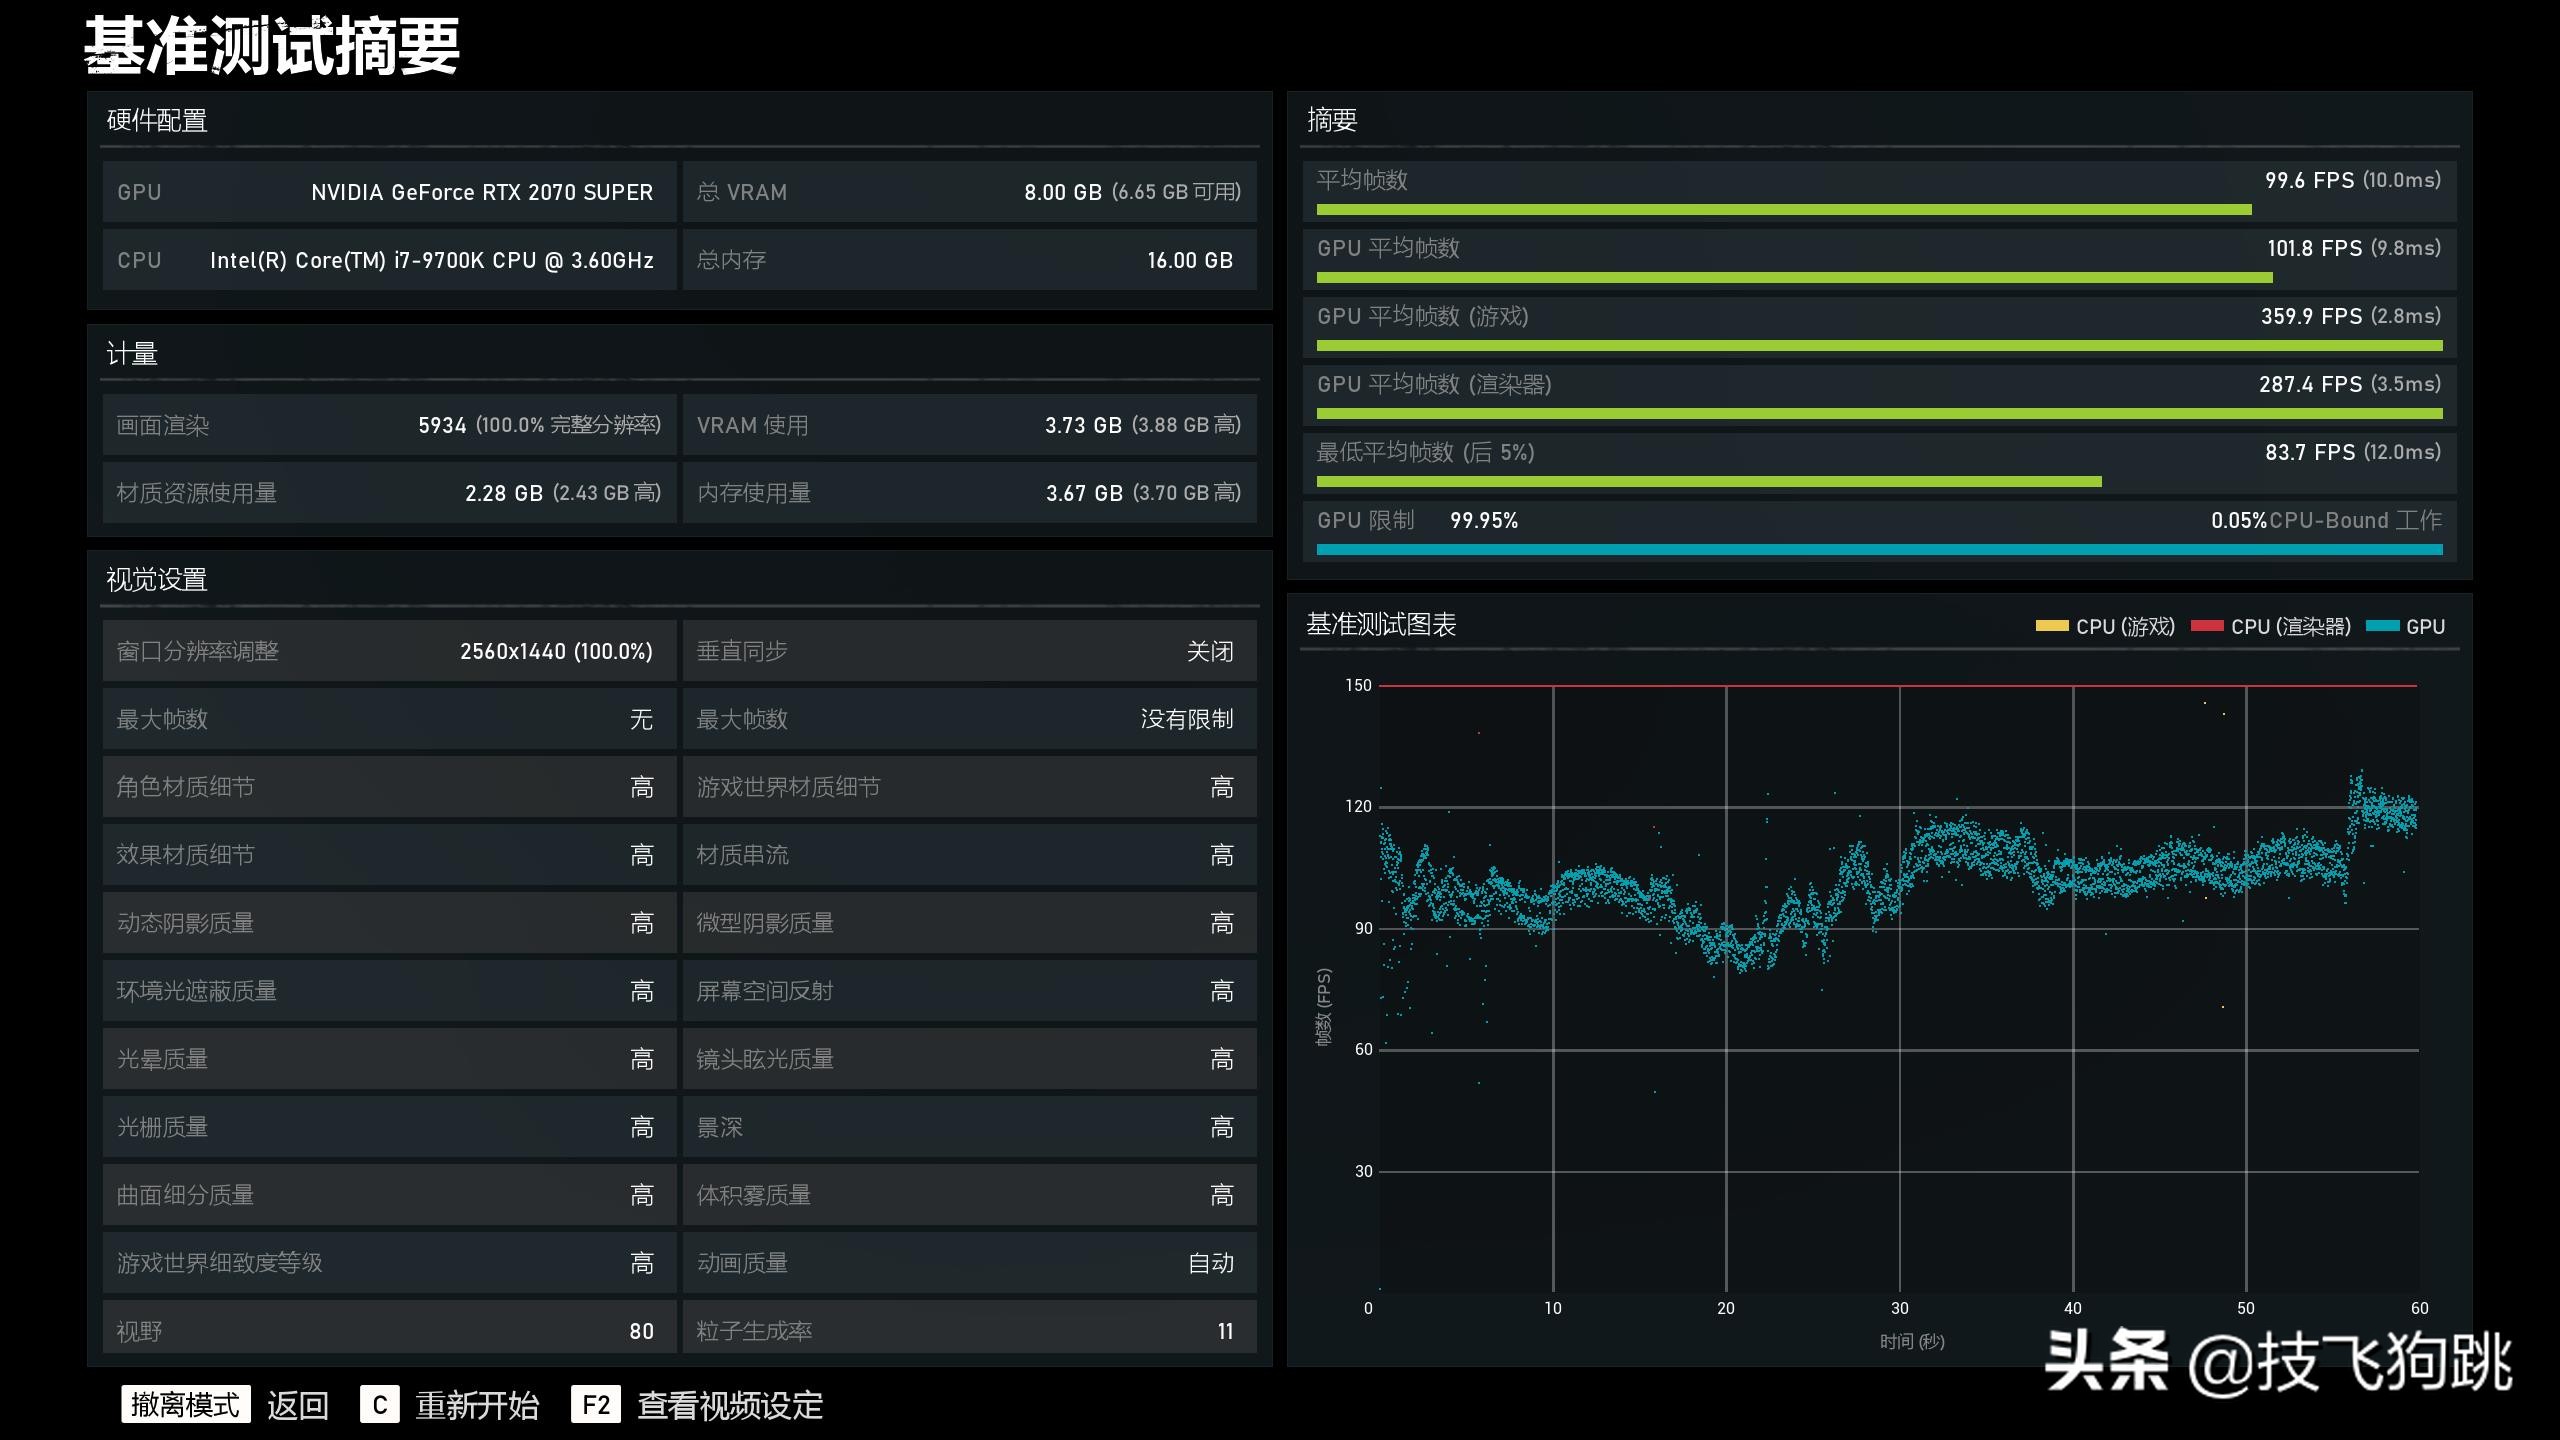
Task: Select the 窗口分辨率调整 2560x1440 row
Action: pyautogui.click(x=388, y=651)
